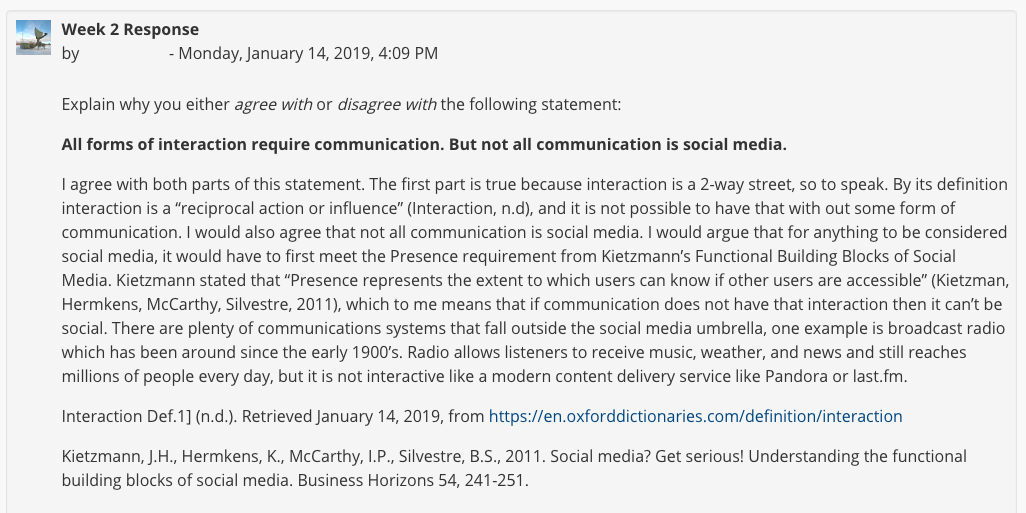Image resolution: width=1026 pixels, height=513 pixels.
Task: Click the "by" author label
Action: click(x=70, y=54)
